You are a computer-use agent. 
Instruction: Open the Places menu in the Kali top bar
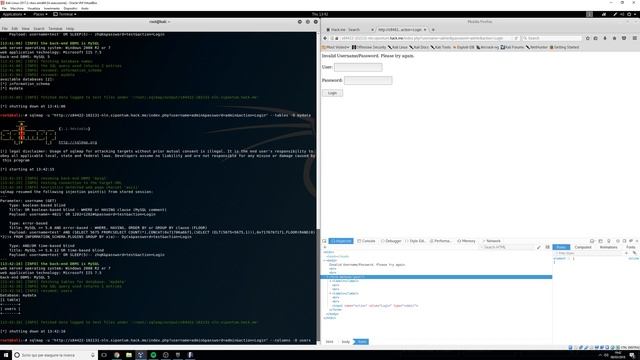tap(40, 14)
